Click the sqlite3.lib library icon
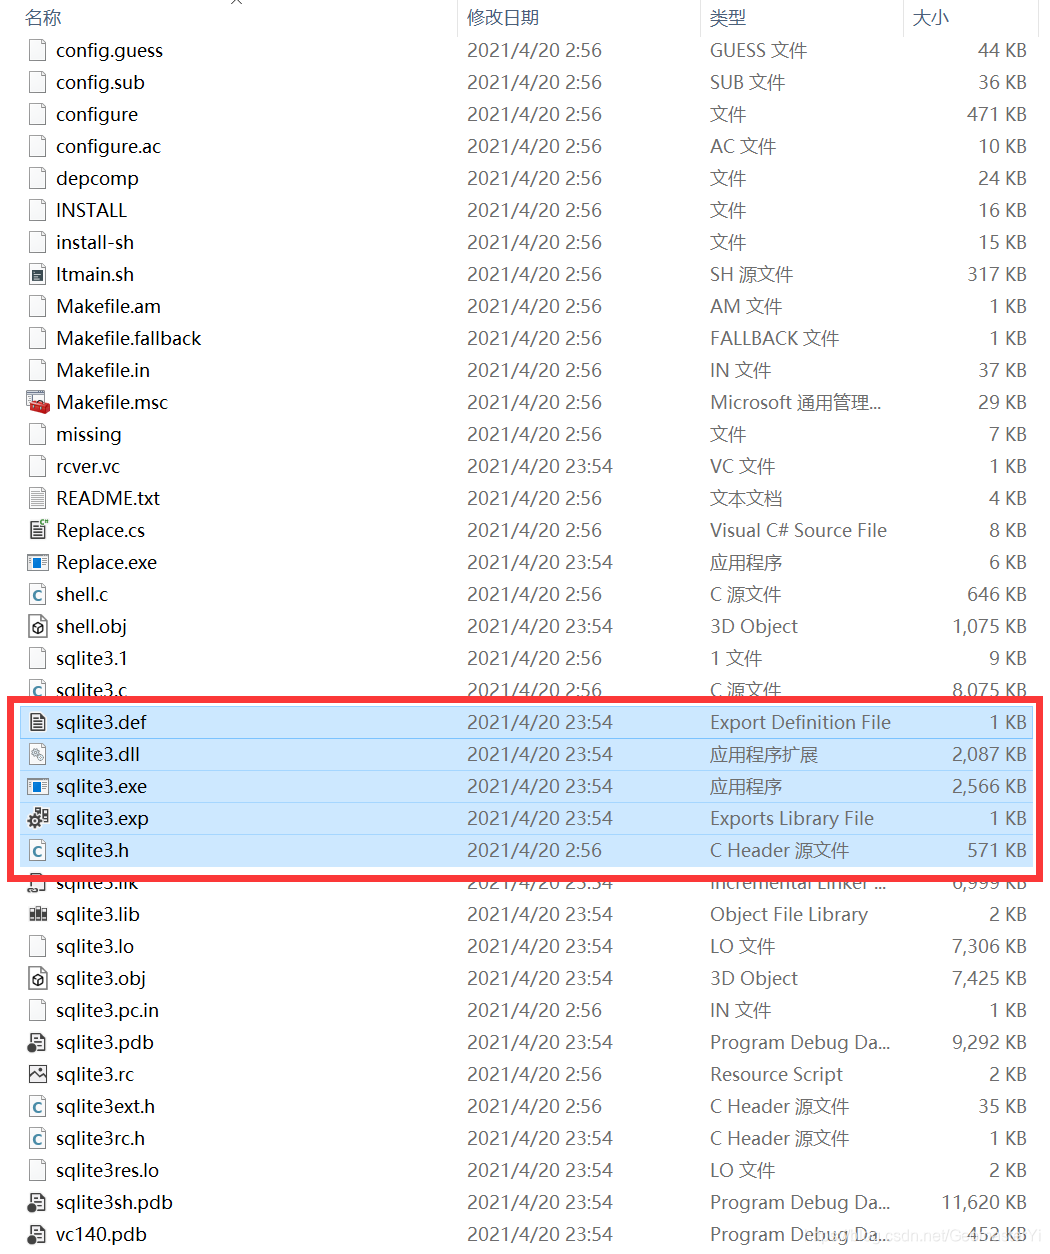 click(x=38, y=914)
